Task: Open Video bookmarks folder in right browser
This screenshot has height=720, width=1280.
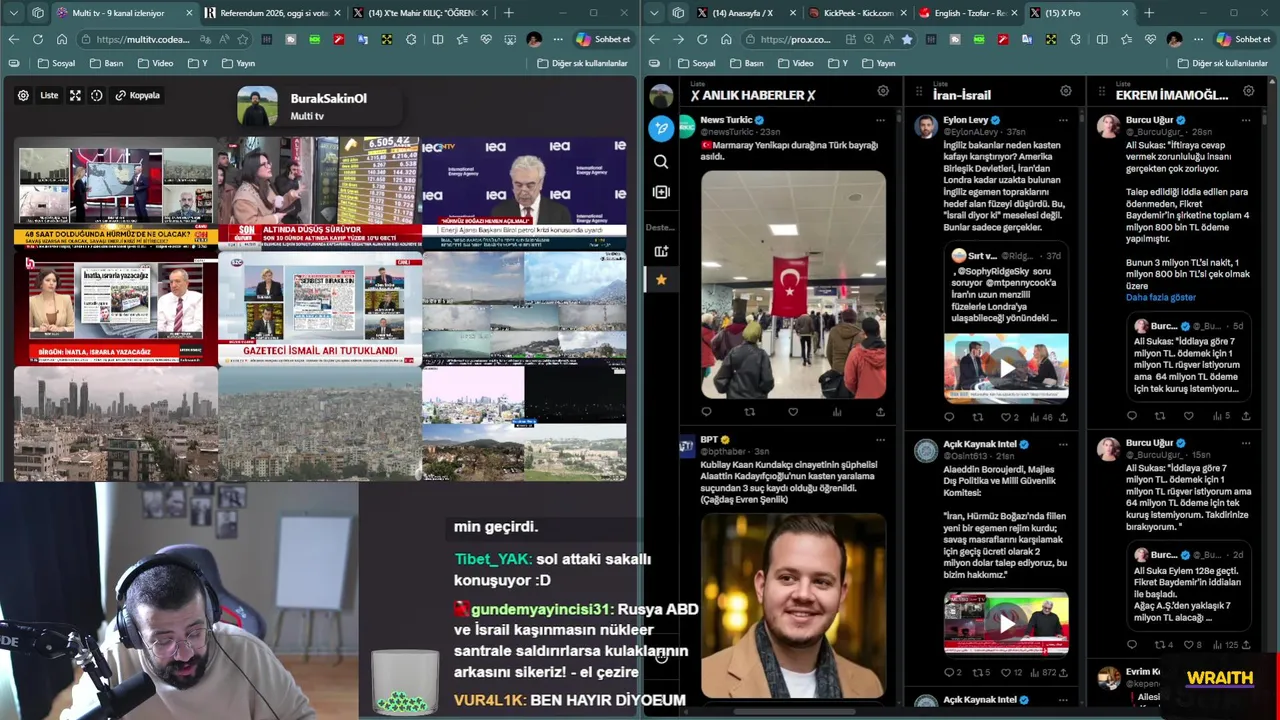Action: 795,63
